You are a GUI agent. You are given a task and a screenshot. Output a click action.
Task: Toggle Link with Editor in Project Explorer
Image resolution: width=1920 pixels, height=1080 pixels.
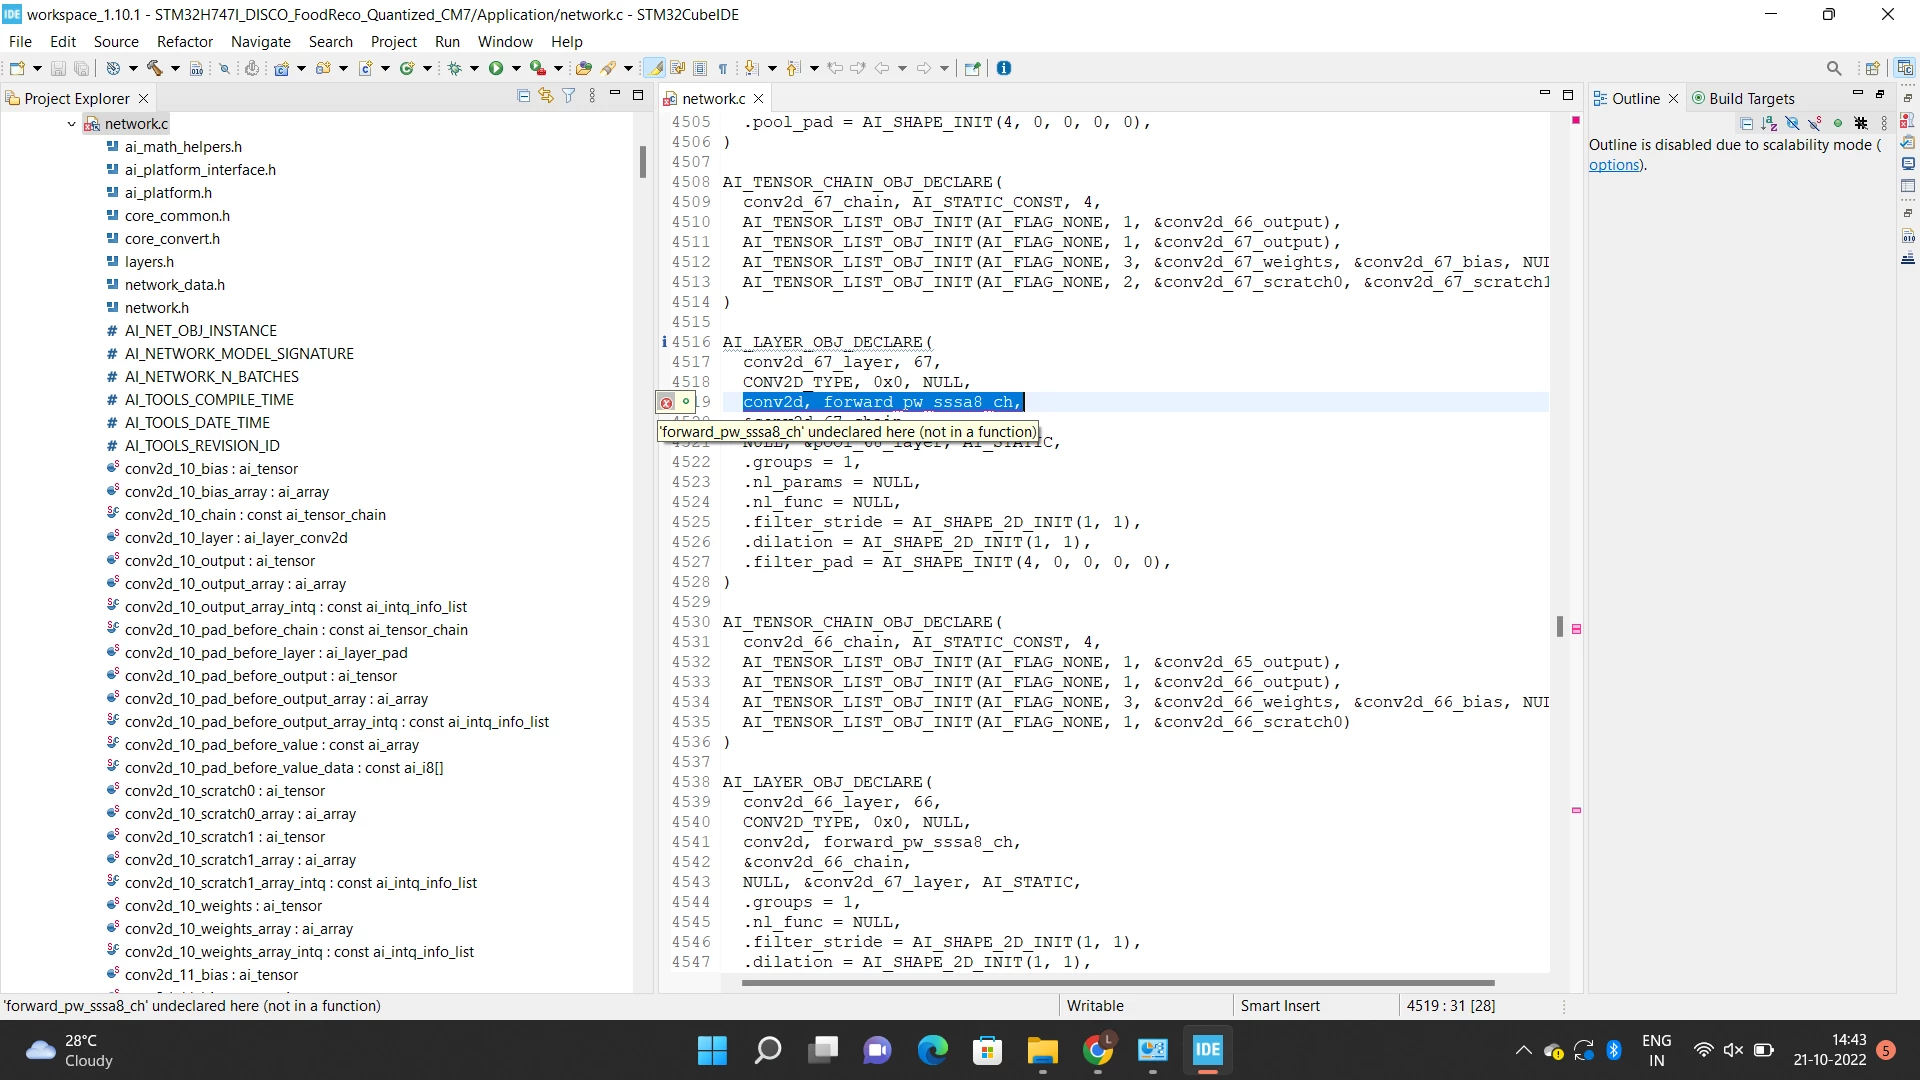pyautogui.click(x=546, y=96)
